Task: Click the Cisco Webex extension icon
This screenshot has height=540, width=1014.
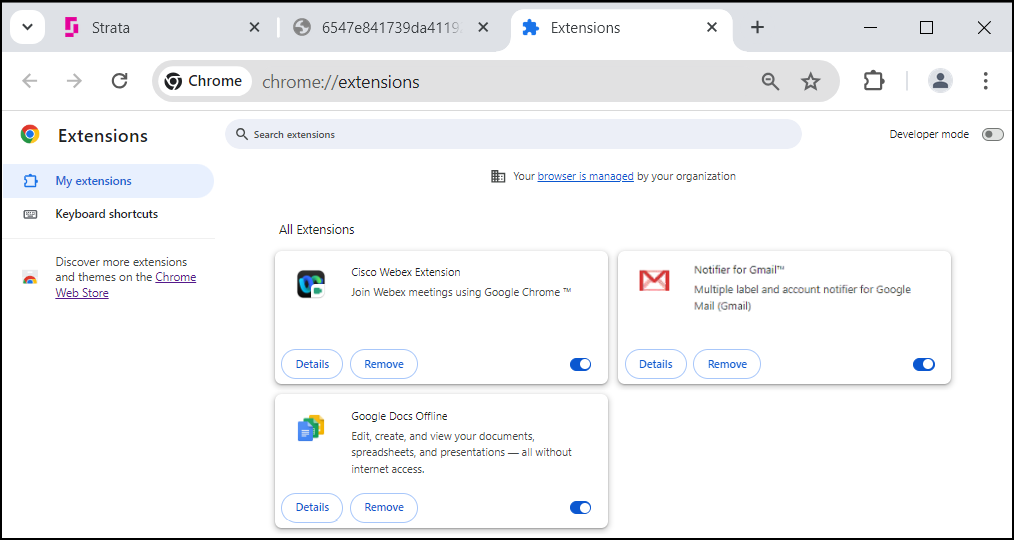Action: click(311, 284)
